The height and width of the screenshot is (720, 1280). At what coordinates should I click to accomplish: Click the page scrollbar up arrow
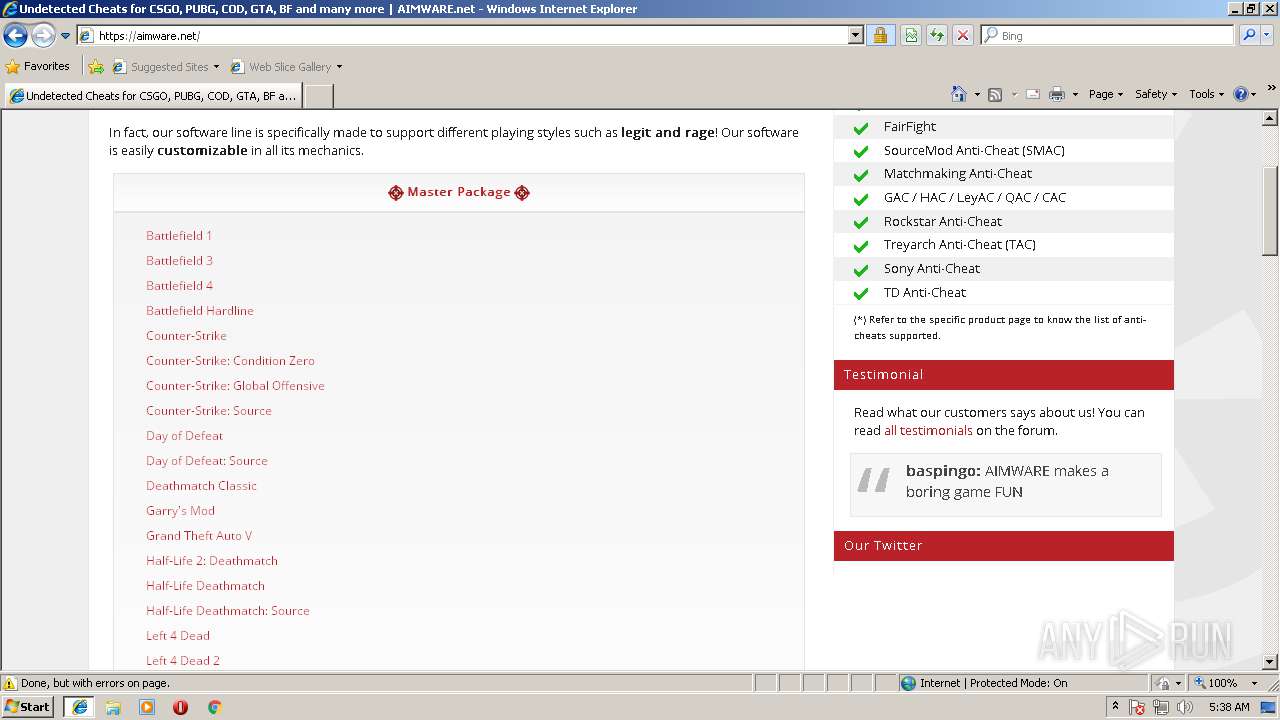tap(1270, 118)
